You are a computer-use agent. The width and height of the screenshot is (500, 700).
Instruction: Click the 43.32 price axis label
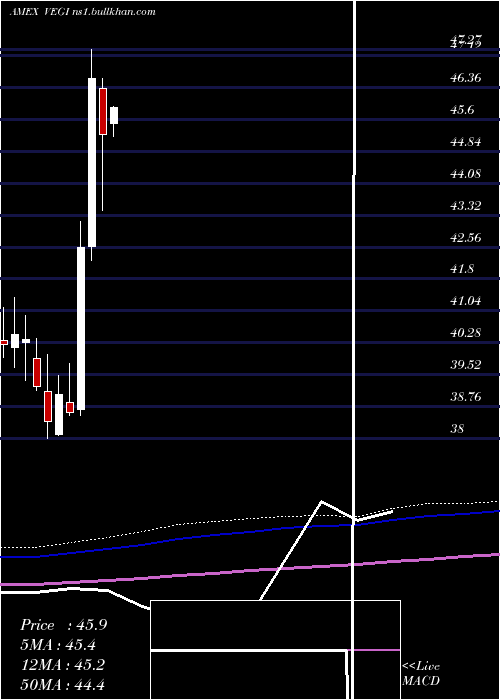[x=466, y=206]
